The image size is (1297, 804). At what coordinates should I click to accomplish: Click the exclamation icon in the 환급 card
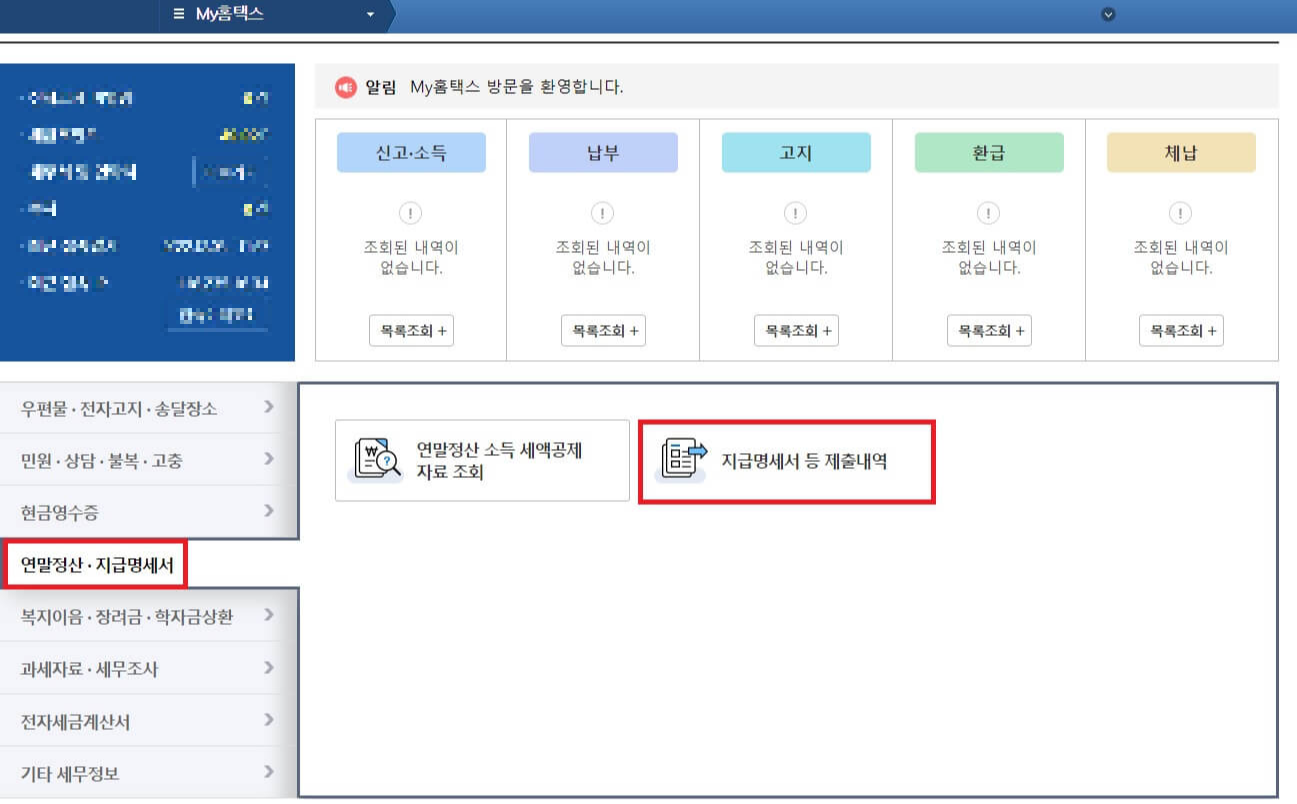click(x=988, y=212)
